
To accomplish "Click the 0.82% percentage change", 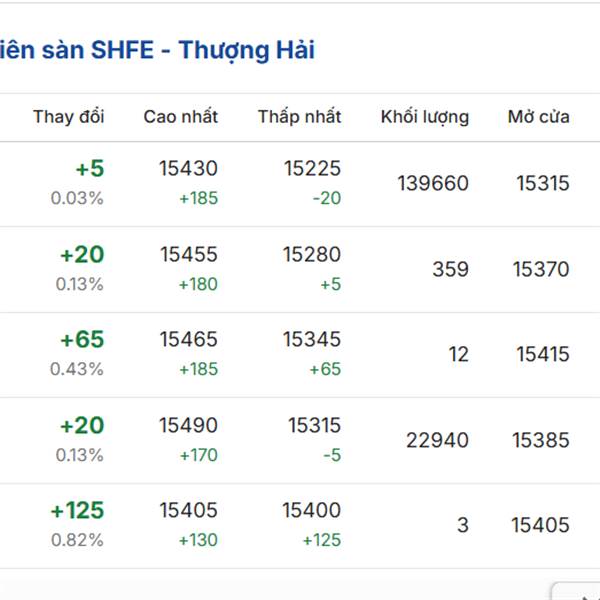I will [x=77, y=540].
